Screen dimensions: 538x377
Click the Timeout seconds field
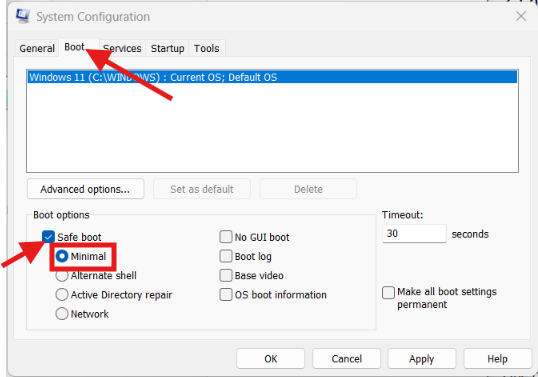[x=414, y=234]
